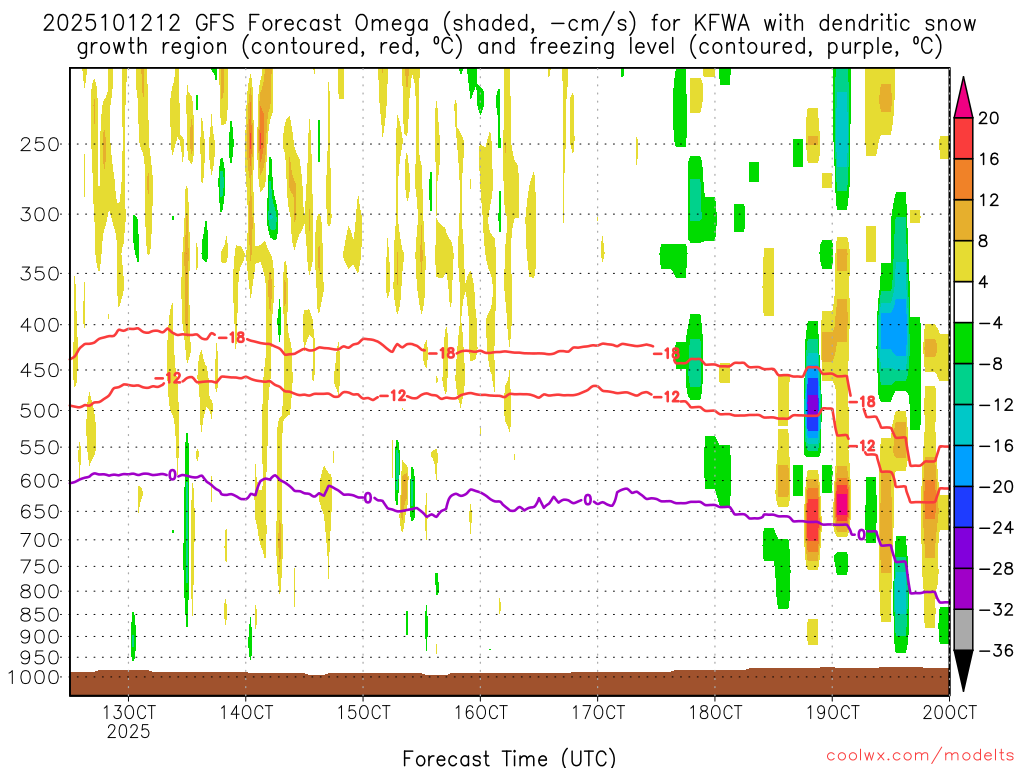Click the colorbar tick label -36
Screen dimensions: 1024x768
pyautogui.click(x=996, y=650)
